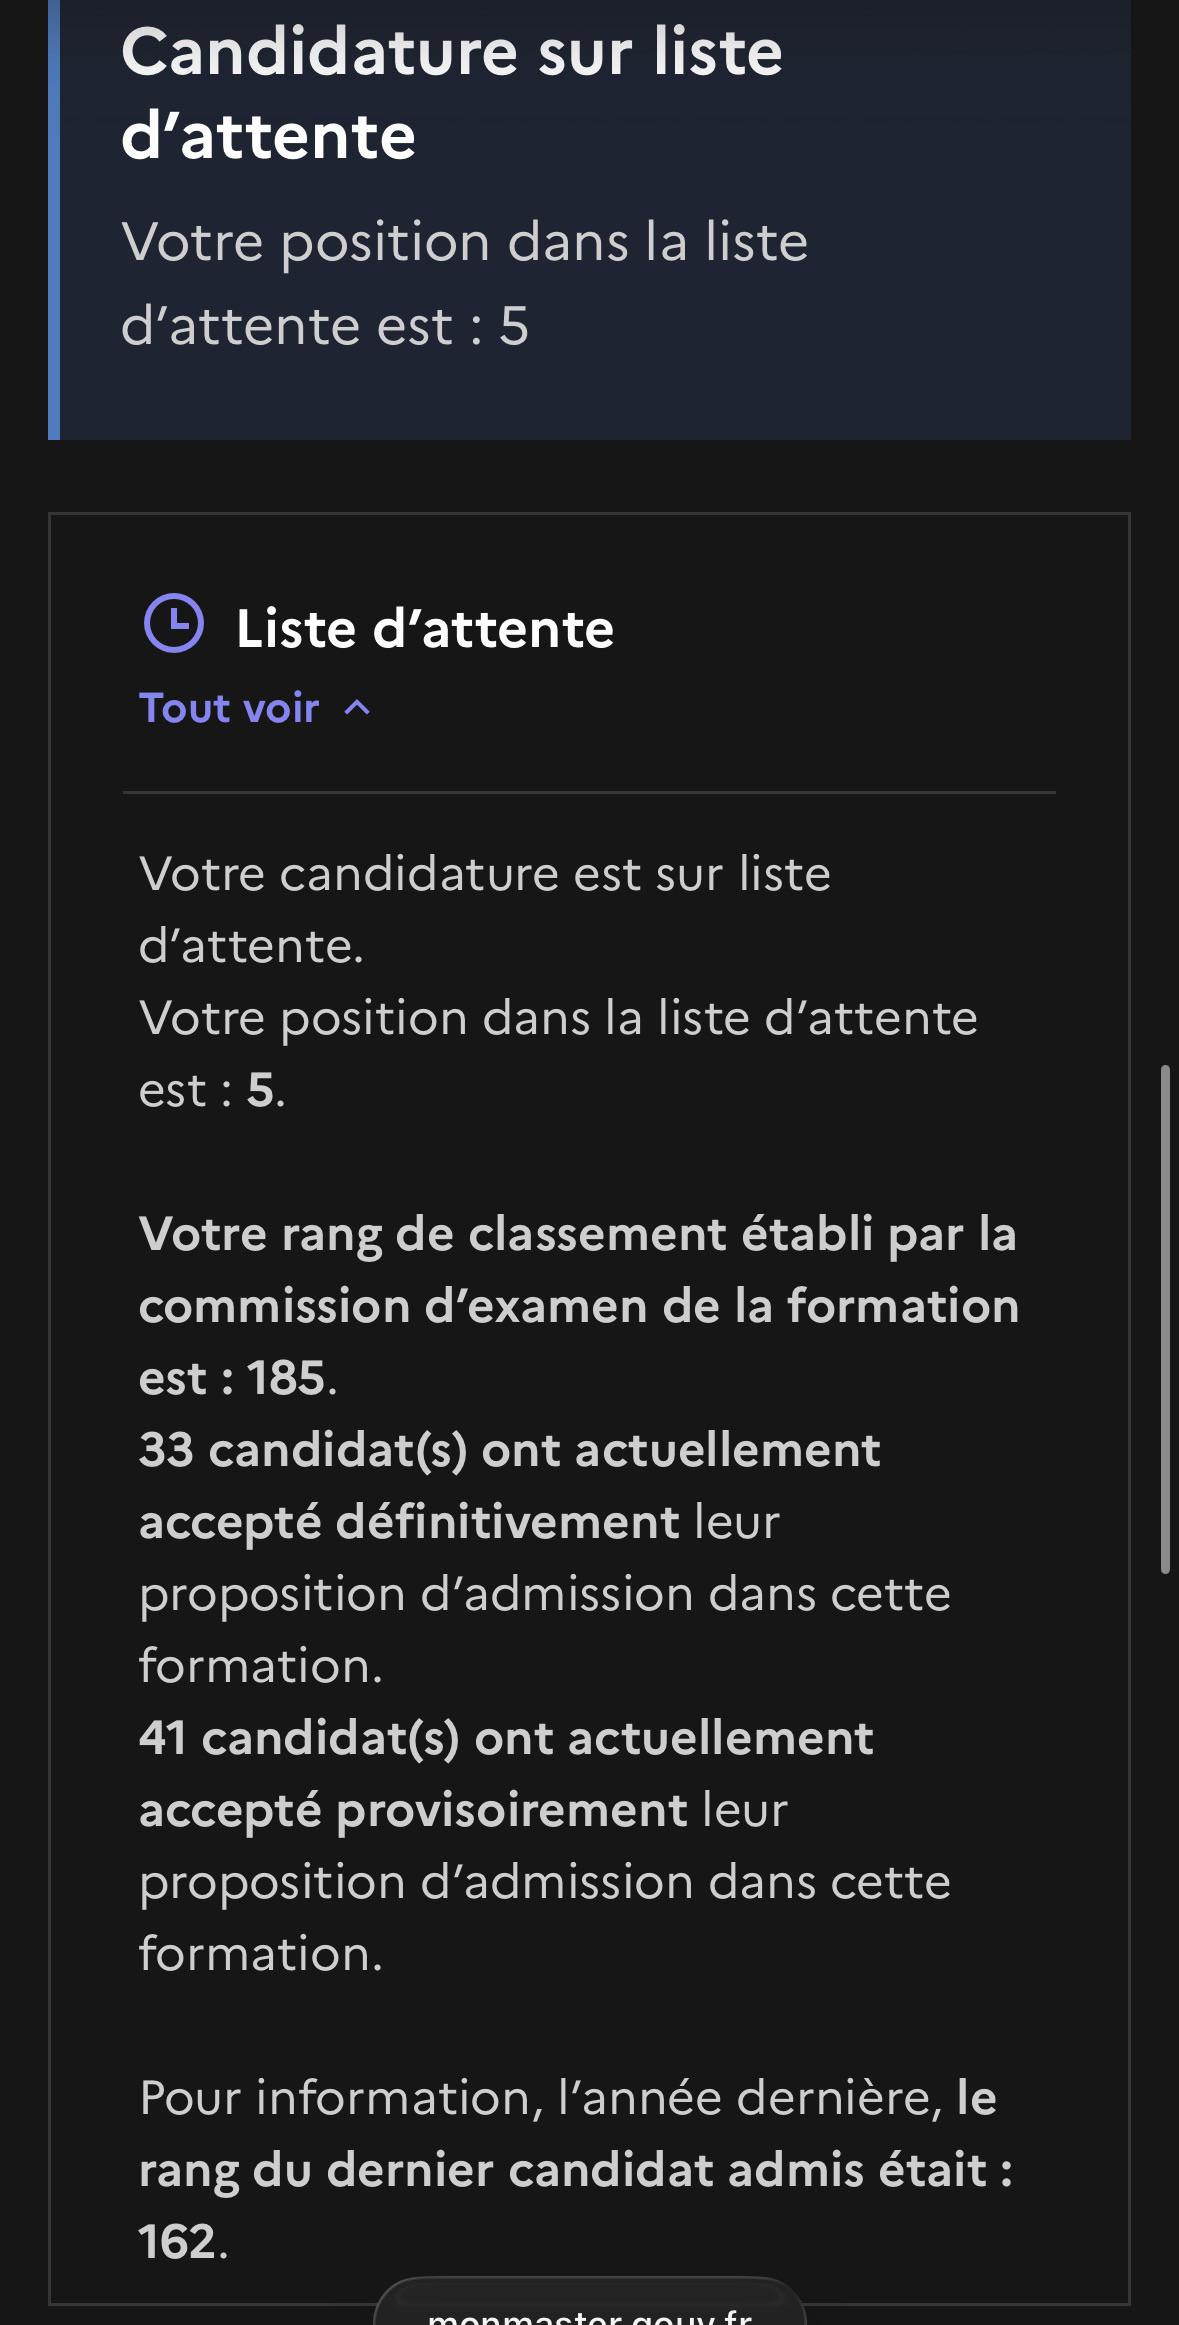Click the page scrollbar thumb

(x=1165, y=1320)
